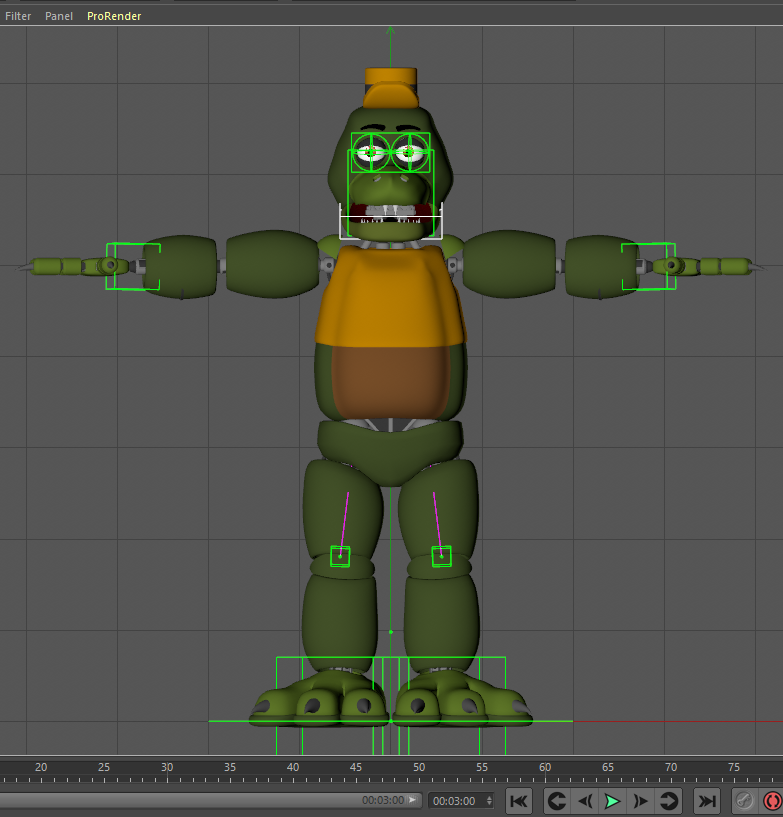Select the green knee controller on right leg
The width and height of the screenshot is (783, 817).
[x=441, y=556]
